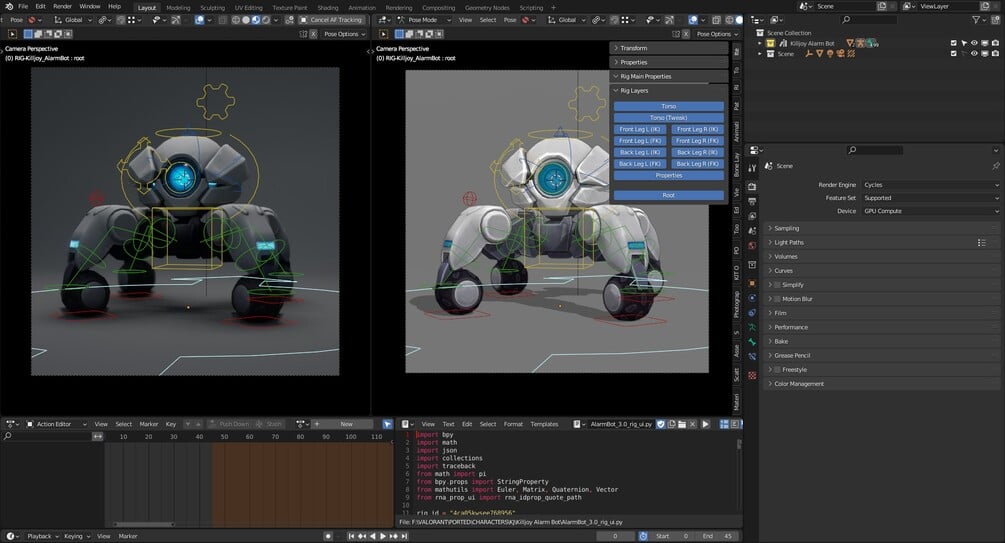
Task: Expand the Sampling panel
Action: pos(881,228)
